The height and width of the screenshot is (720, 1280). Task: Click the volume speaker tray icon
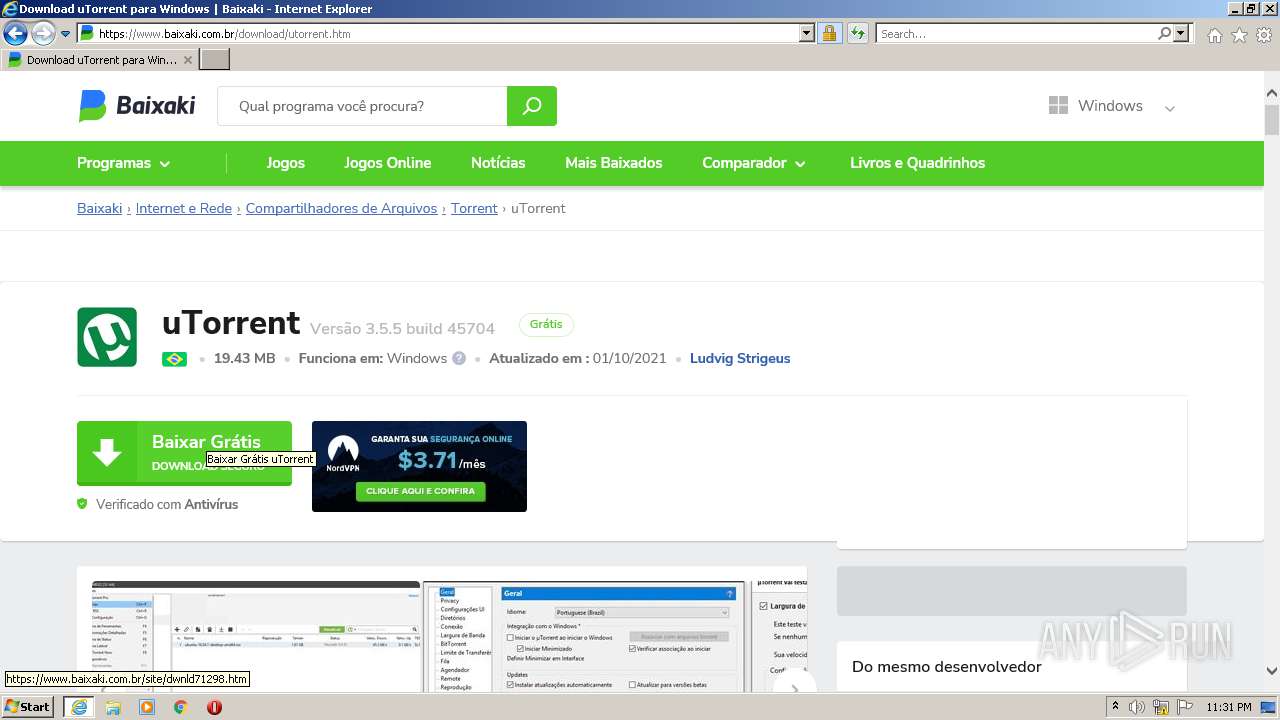point(1137,707)
